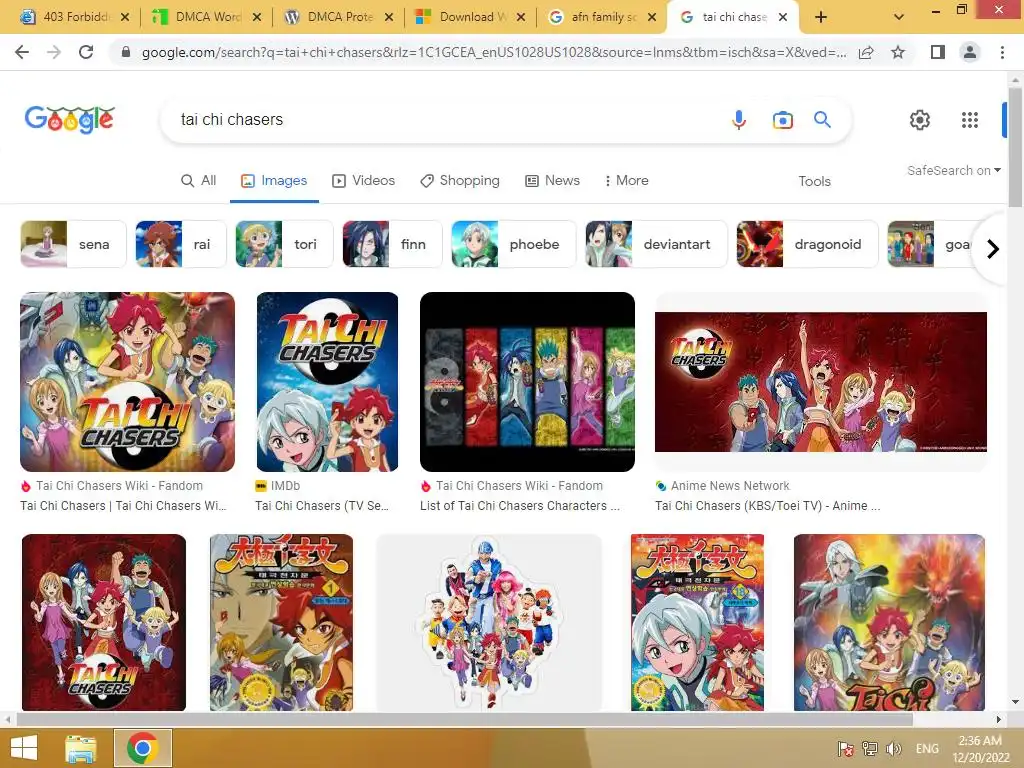The height and width of the screenshot is (768, 1024).
Task: Open the Korean comic cover numbered 1
Action: (x=281, y=622)
